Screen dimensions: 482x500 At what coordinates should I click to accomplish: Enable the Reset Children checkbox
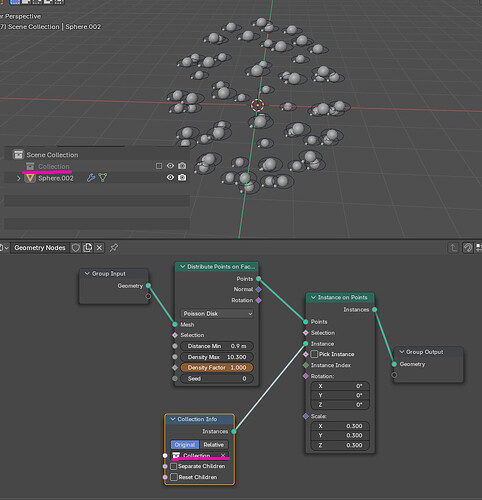pos(174,477)
